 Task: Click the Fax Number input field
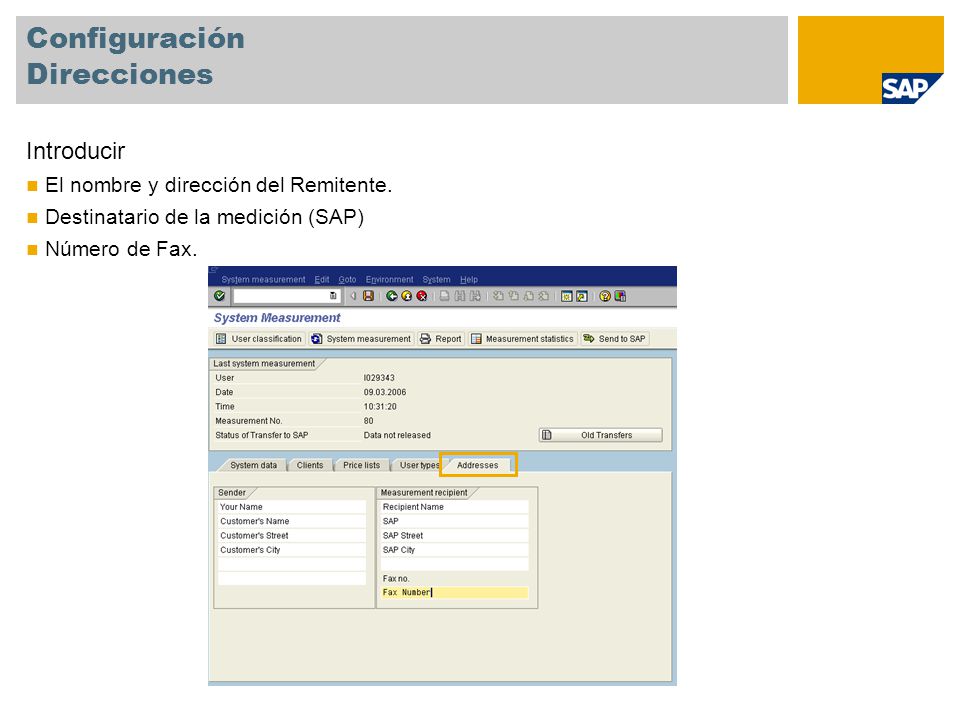click(x=454, y=593)
